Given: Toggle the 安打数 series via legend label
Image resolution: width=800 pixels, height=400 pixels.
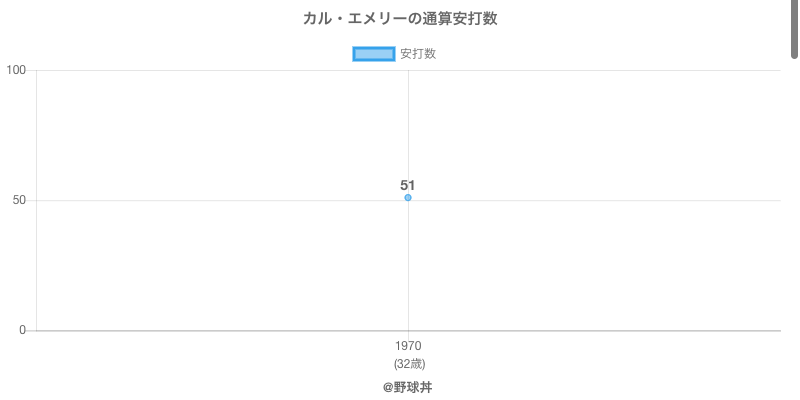Looking at the screenshot, I should [x=418, y=54].
